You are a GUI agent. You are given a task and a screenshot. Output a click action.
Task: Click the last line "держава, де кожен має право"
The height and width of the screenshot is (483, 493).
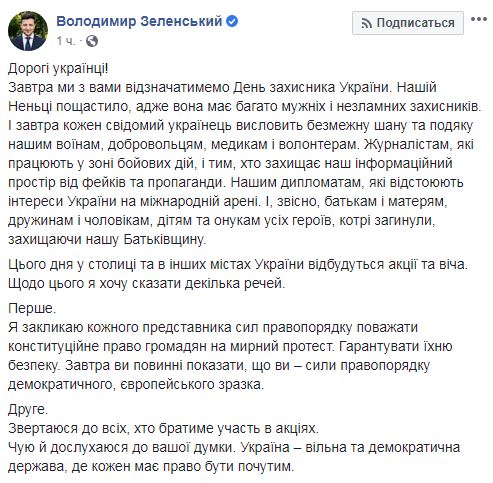[x=151, y=466]
